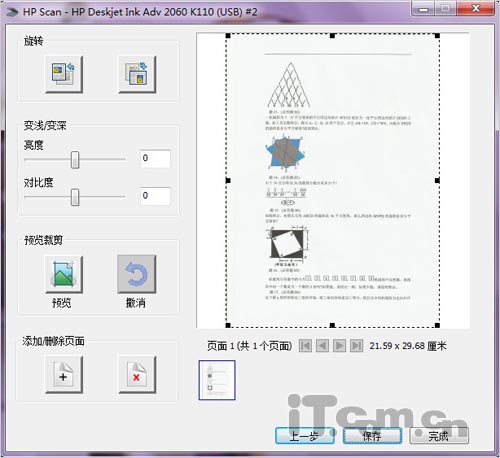The image size is (500, 458).
Task: Go to previous page navigation arrow
Action: click(322, 346)
